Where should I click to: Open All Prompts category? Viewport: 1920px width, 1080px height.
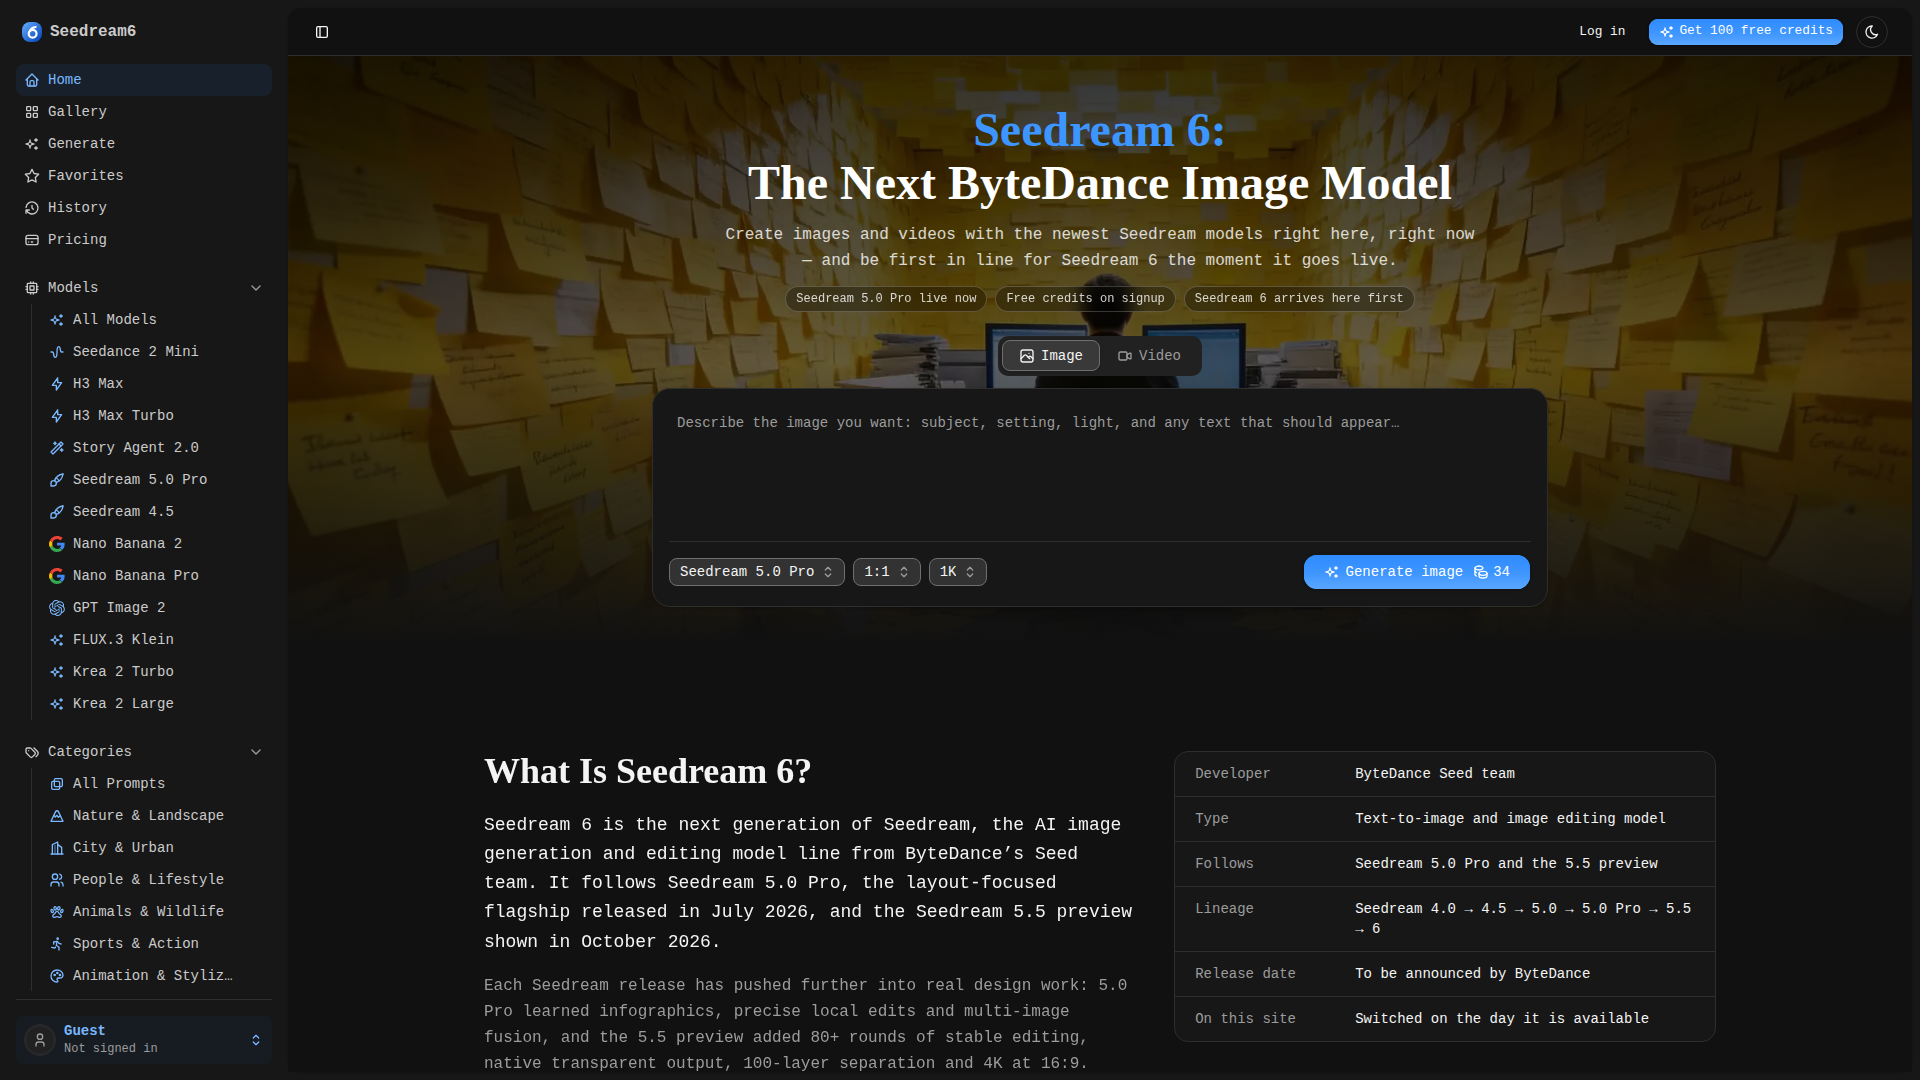coord(156,784)
